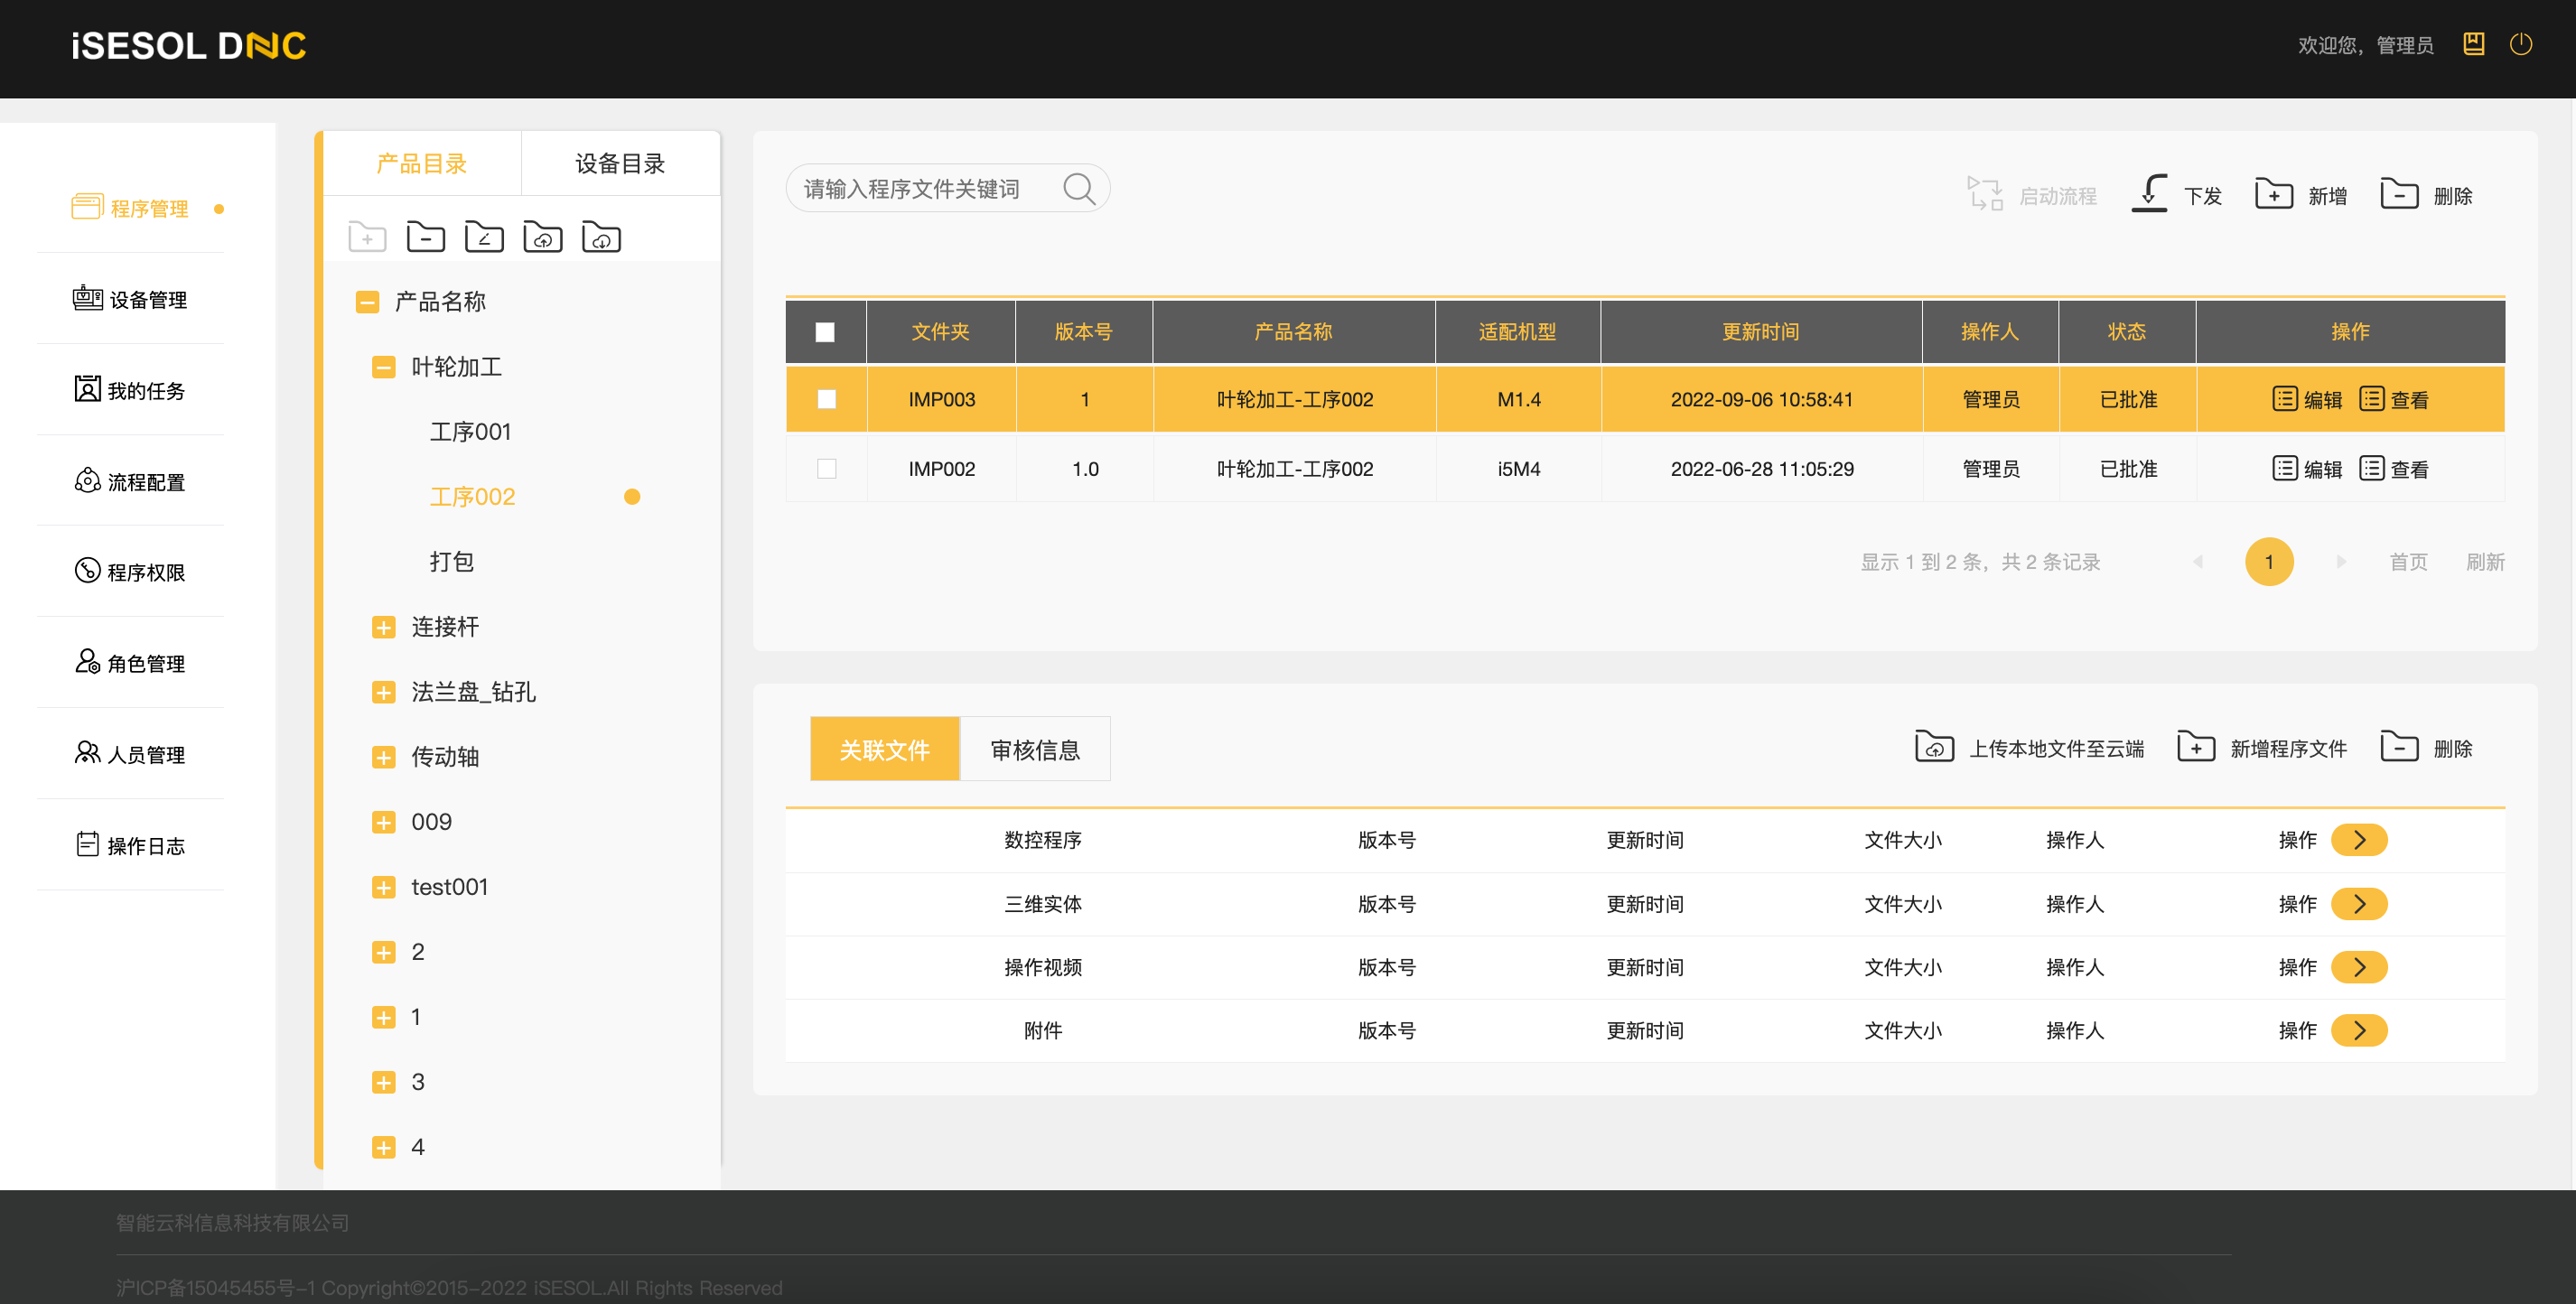2576x1304 pixels.
Task: Open 我的任务 in the sidebar
Action: point(130,390)
